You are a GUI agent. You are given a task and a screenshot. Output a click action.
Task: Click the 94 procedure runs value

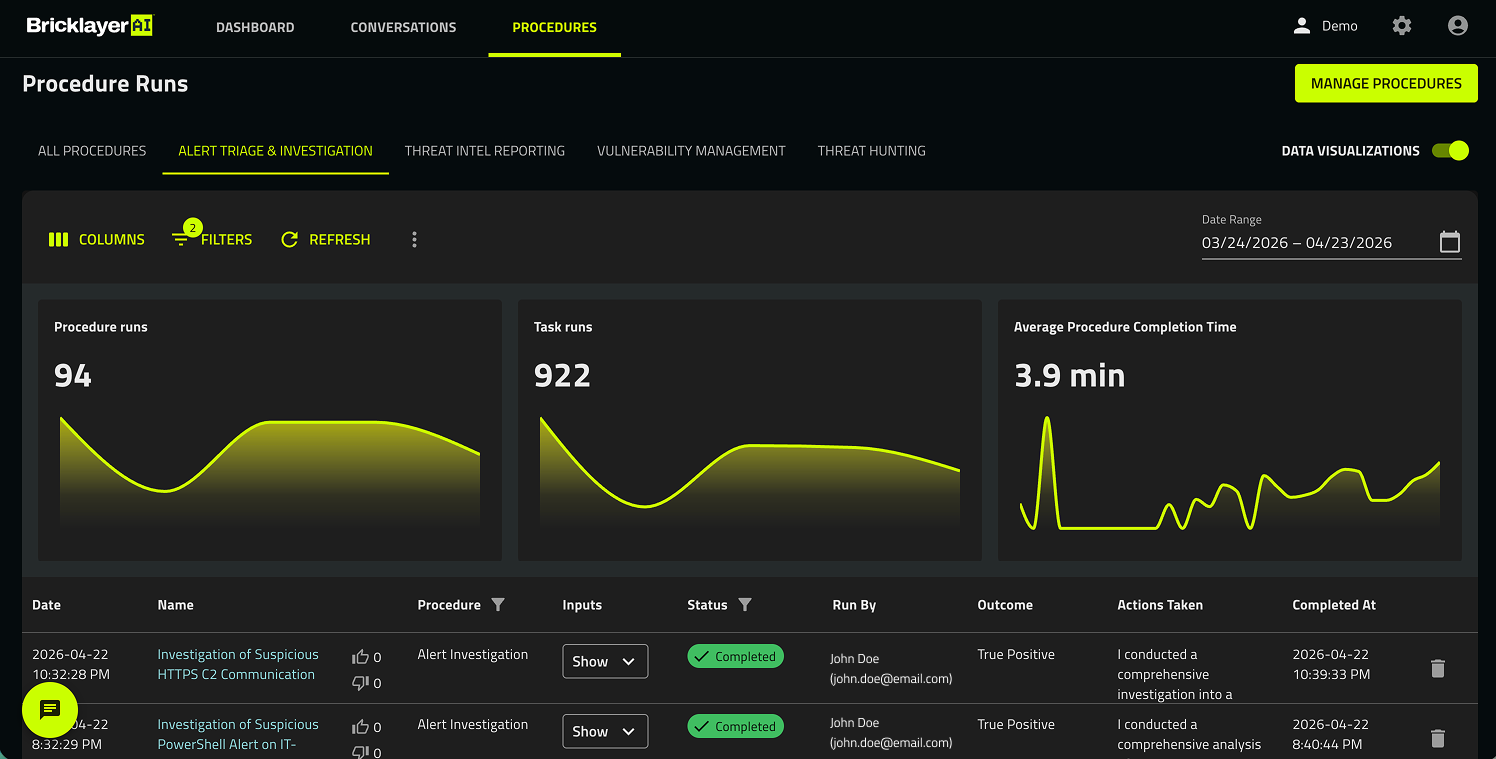click(x=73, y=376)
